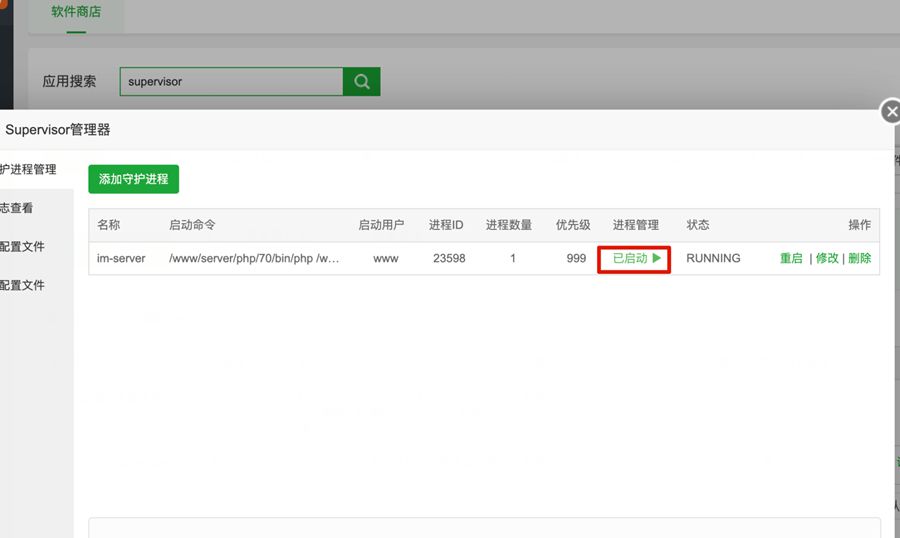The image size is (900, 538).
Task: Click the 进程管理 column header
Action: [636, 225]
